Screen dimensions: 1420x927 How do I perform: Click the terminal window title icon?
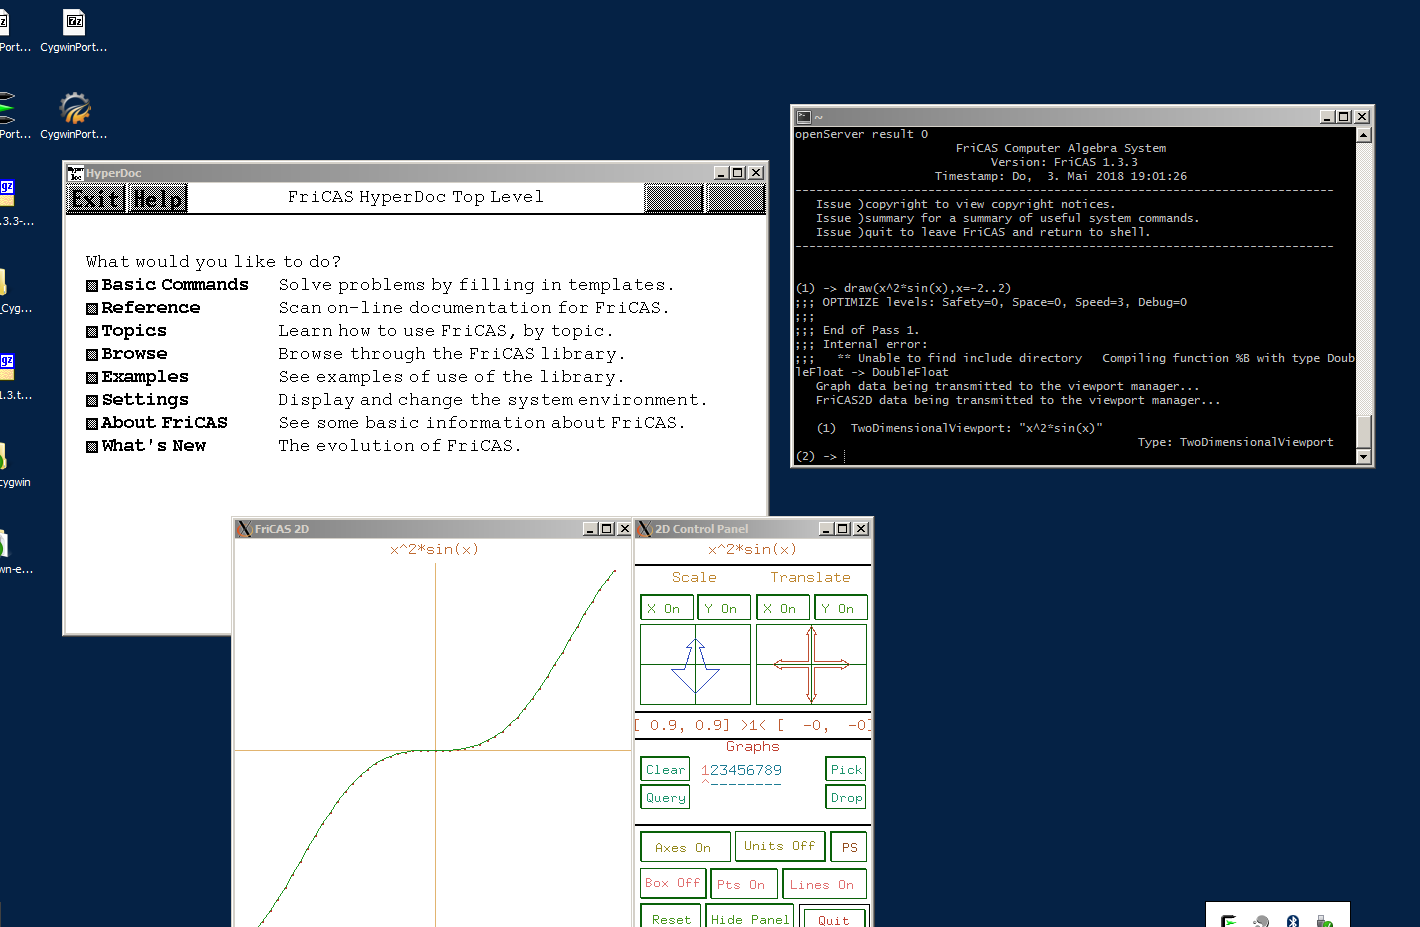(803, 117)
